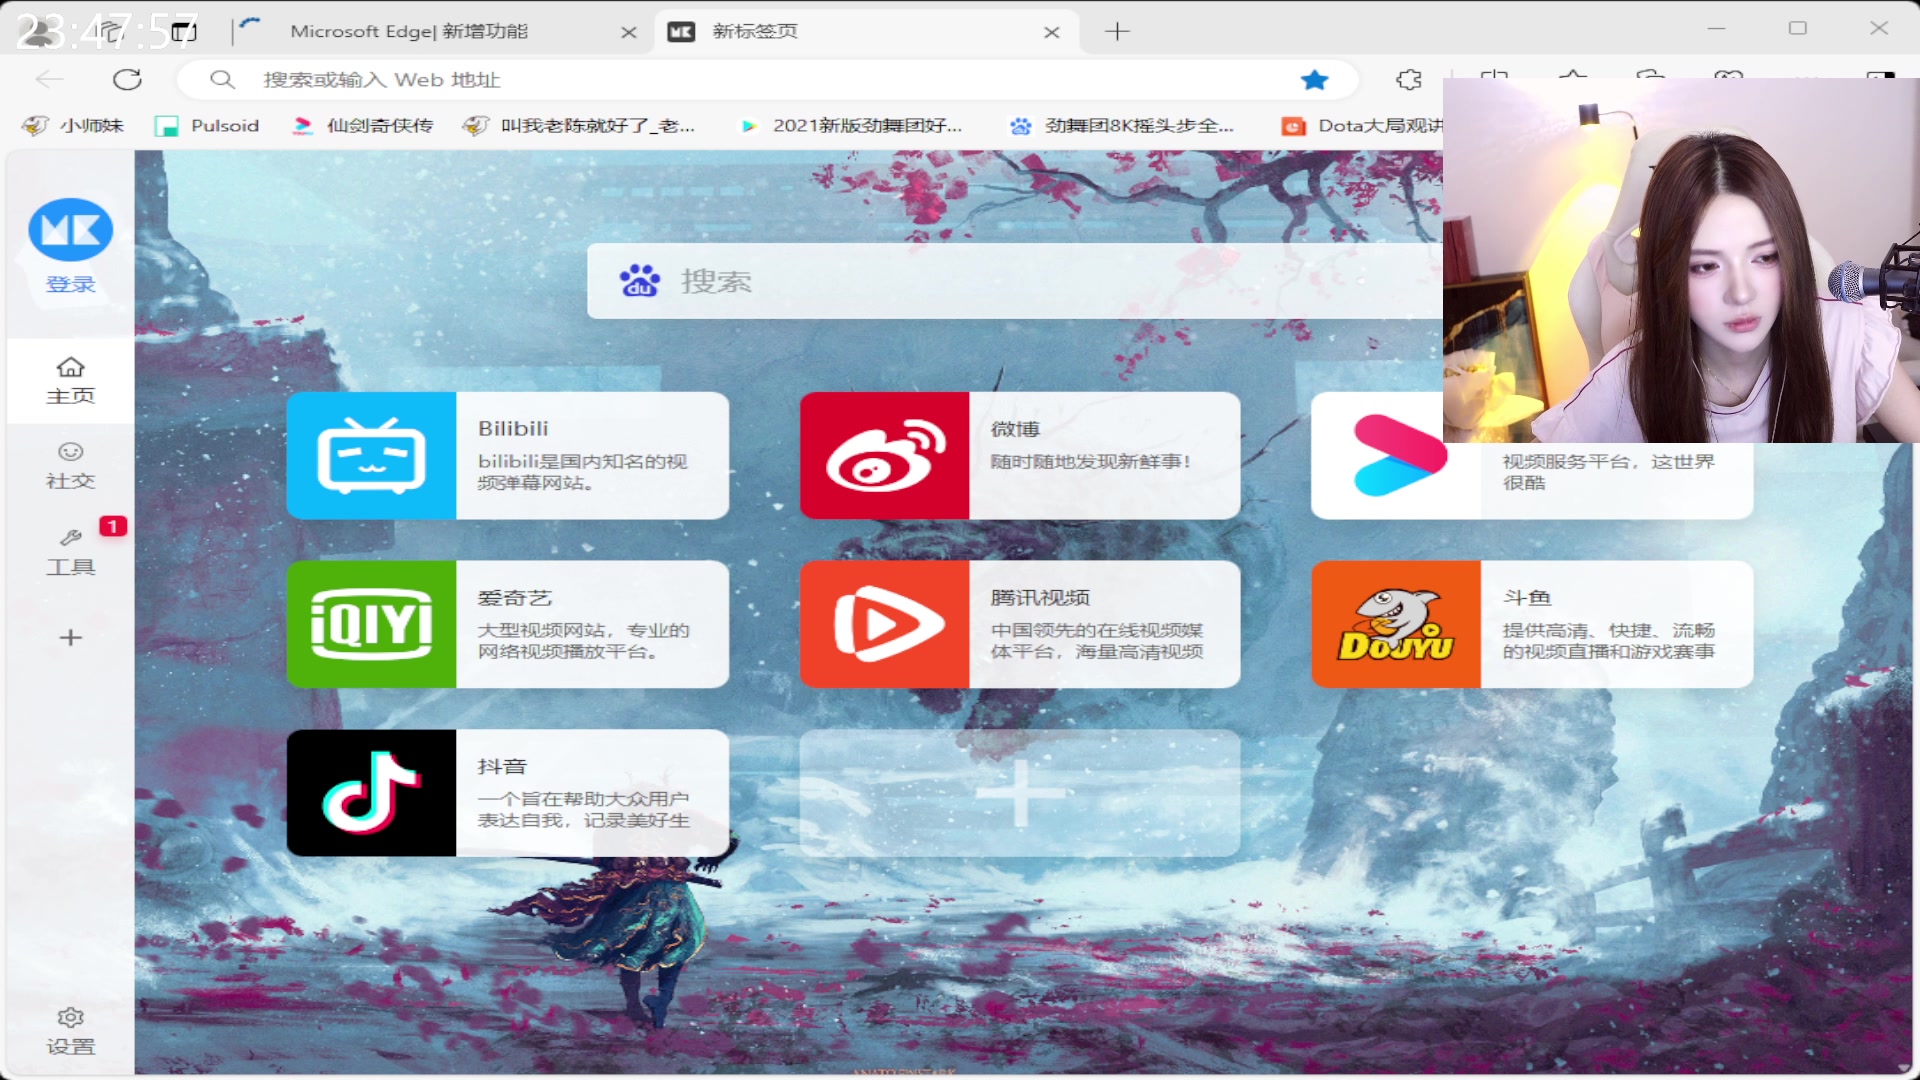Click the blue favorite star icon
1920x1080 pixels.
coord(1314,80)
